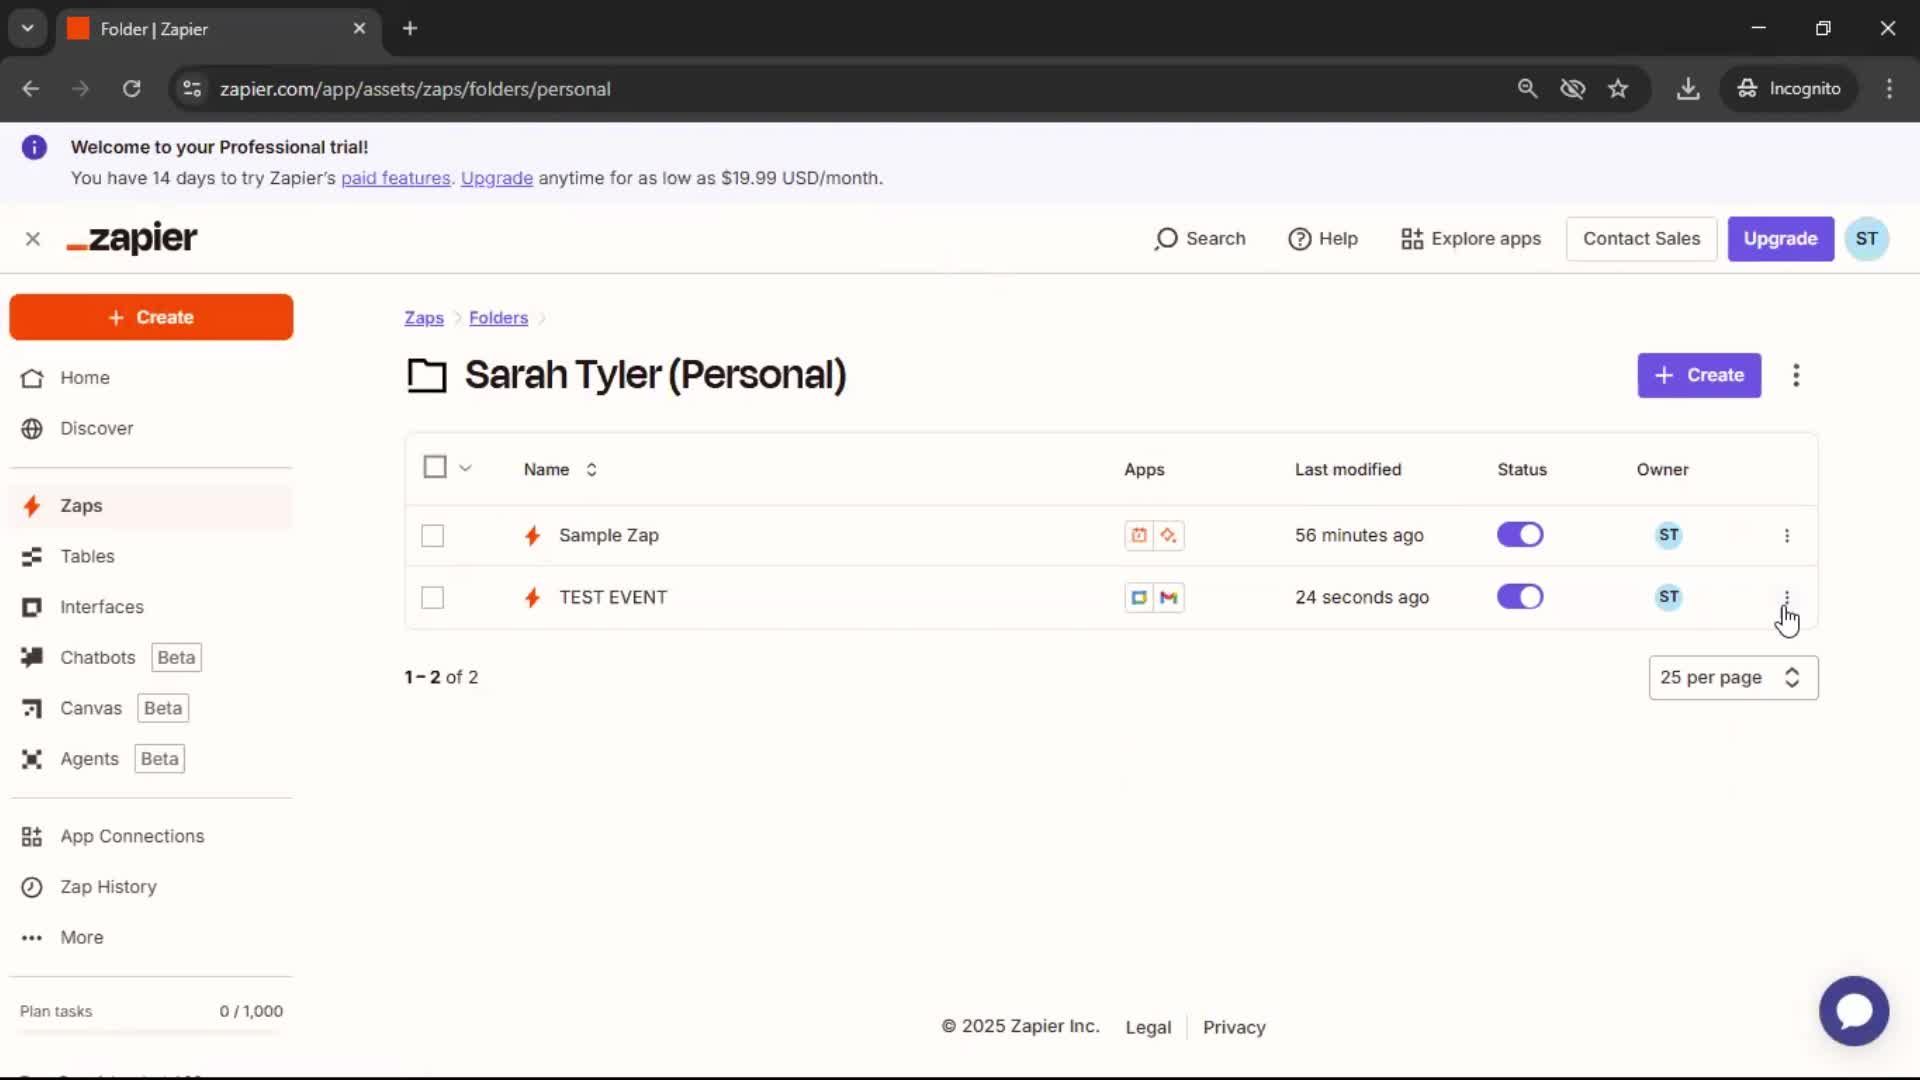The image size is (1920, 1080).
Task: Click Contact Sales button
Action: [x=1641, y=239]
